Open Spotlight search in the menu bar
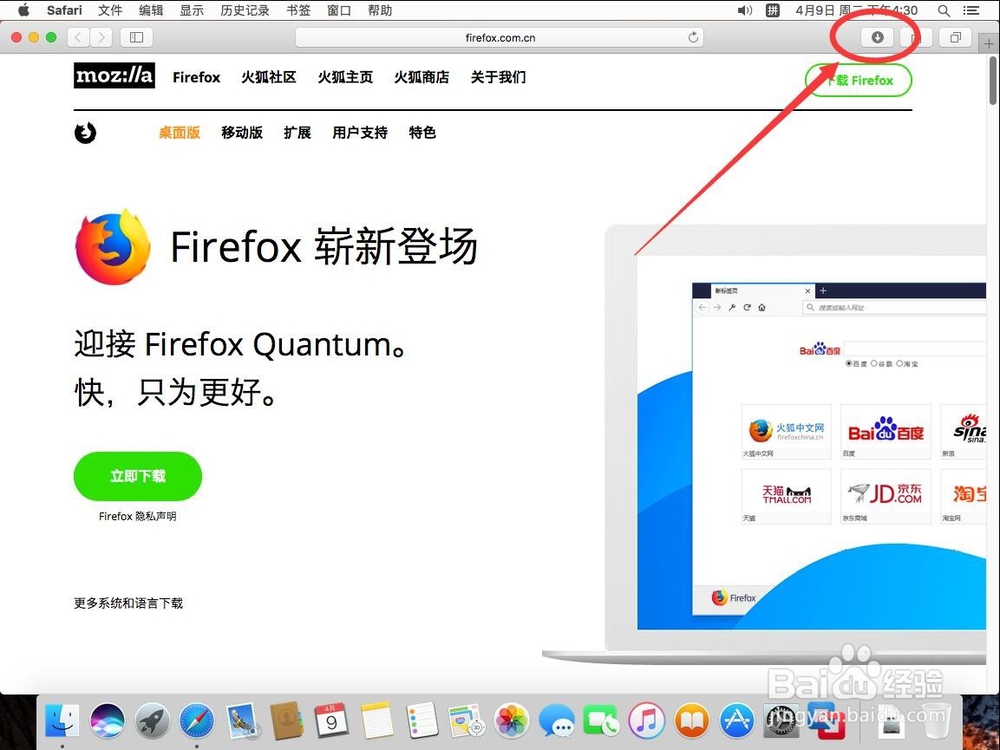This screenshot has height=750, width=1000. (x=944, y=10)
